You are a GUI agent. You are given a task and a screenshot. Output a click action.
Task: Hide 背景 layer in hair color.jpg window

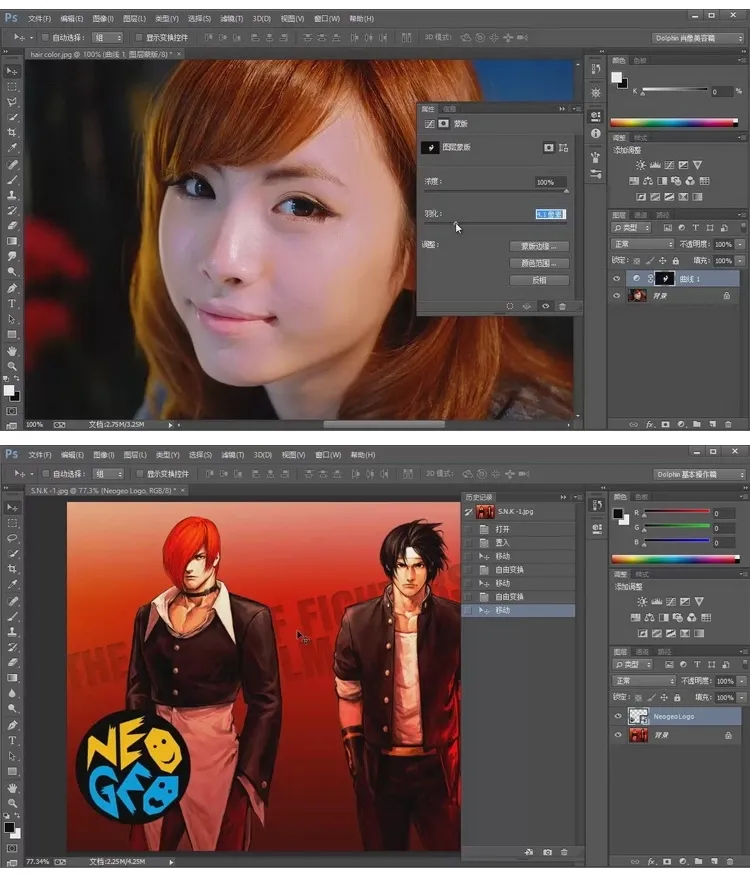[617, 295]
